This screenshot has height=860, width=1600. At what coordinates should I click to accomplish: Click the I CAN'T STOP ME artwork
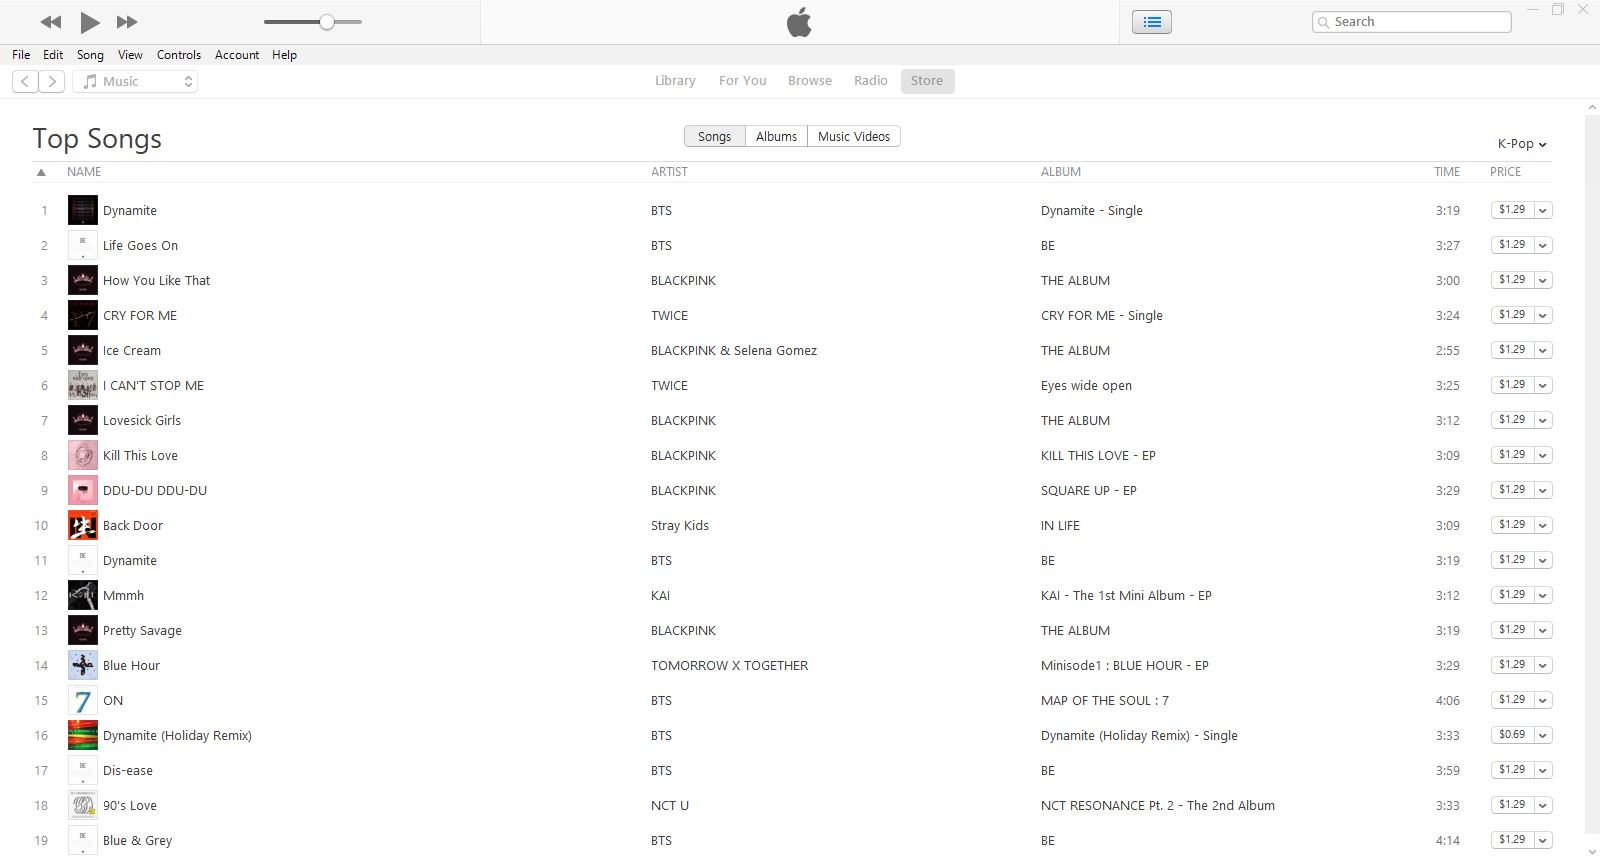click(82, 385)
